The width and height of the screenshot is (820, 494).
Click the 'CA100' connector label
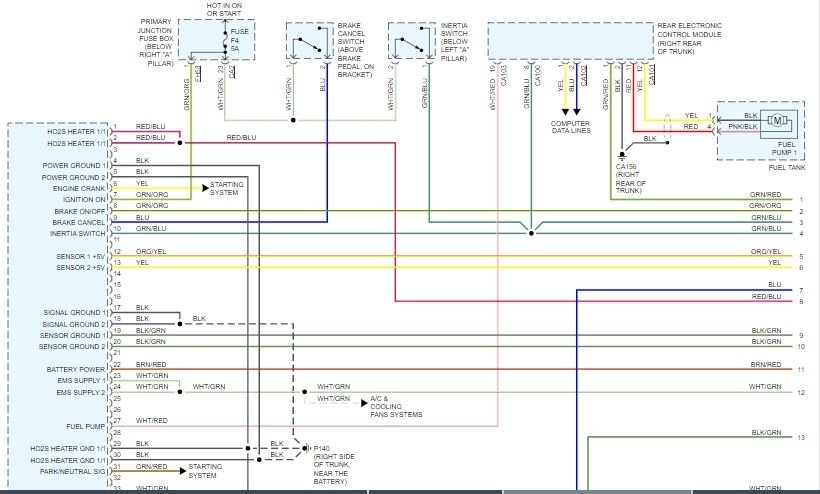(x=538, y=75)
